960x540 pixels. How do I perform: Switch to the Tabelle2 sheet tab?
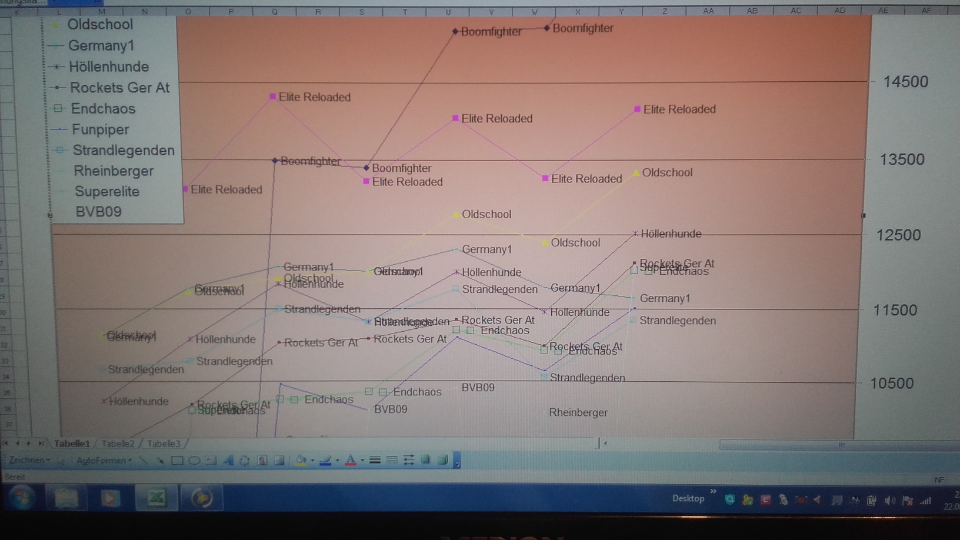(118, 443)
